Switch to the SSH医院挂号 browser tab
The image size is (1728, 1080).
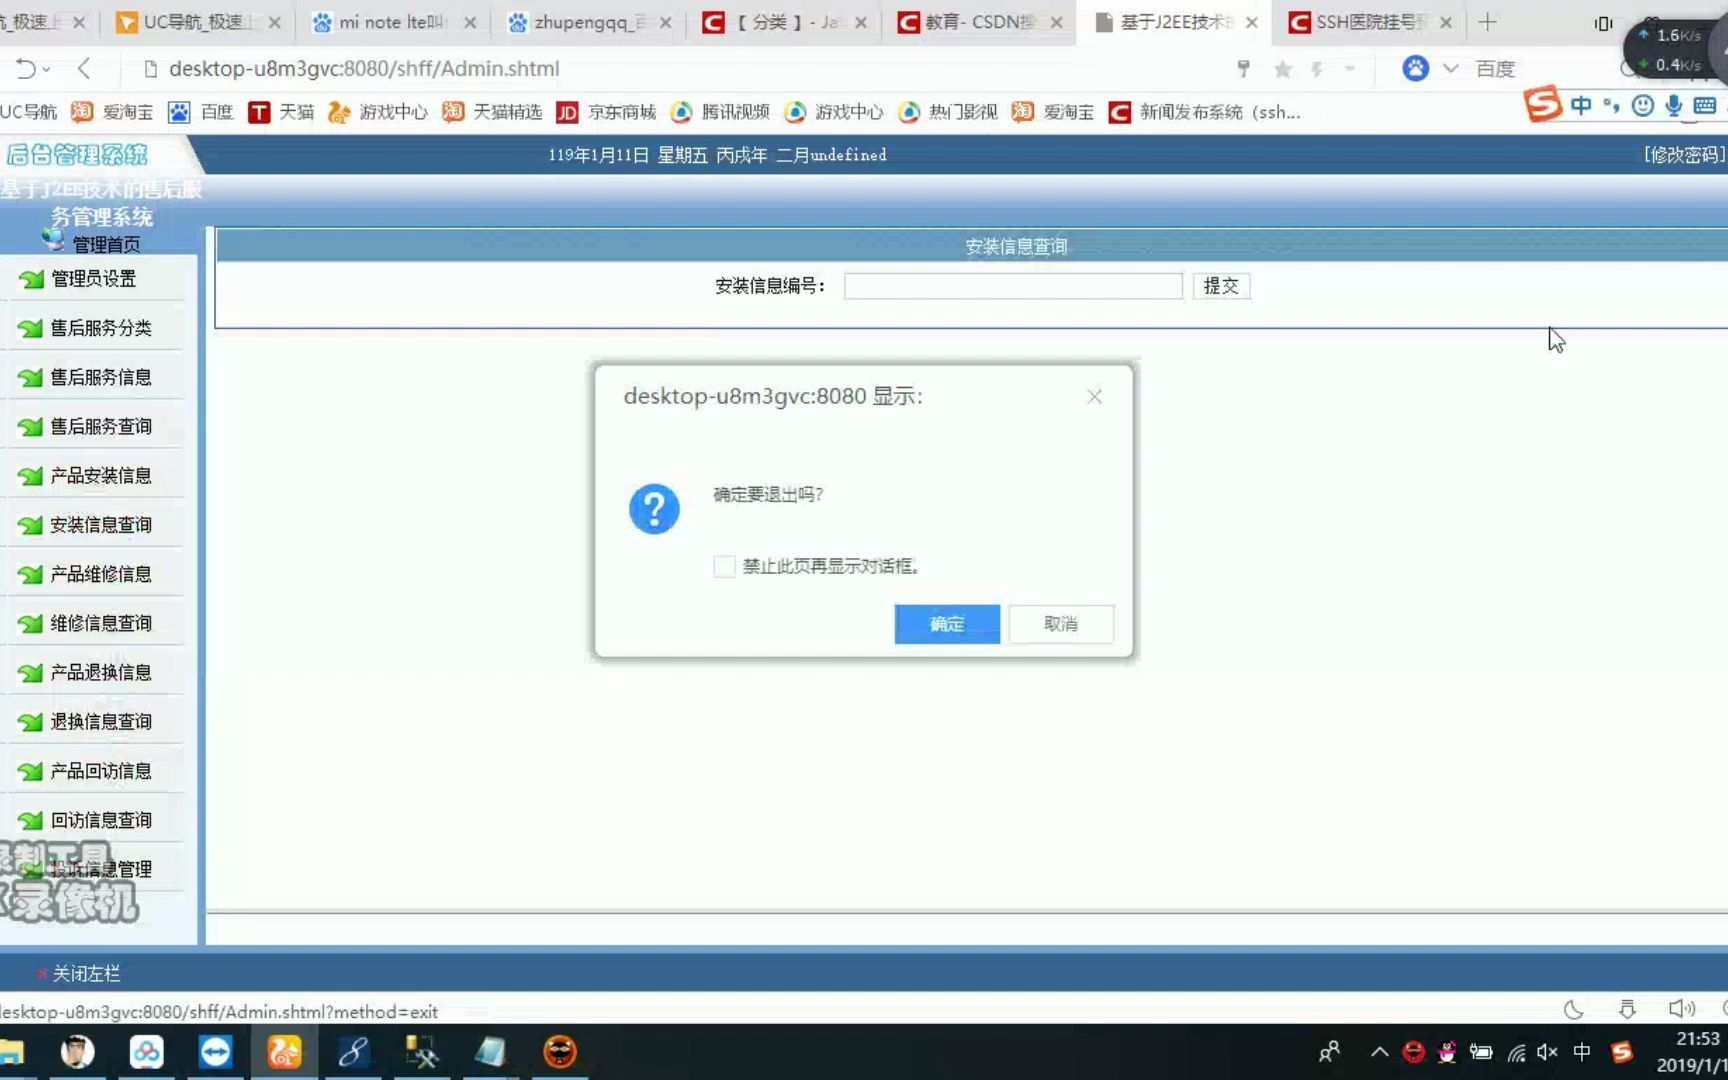point(1364,21)
